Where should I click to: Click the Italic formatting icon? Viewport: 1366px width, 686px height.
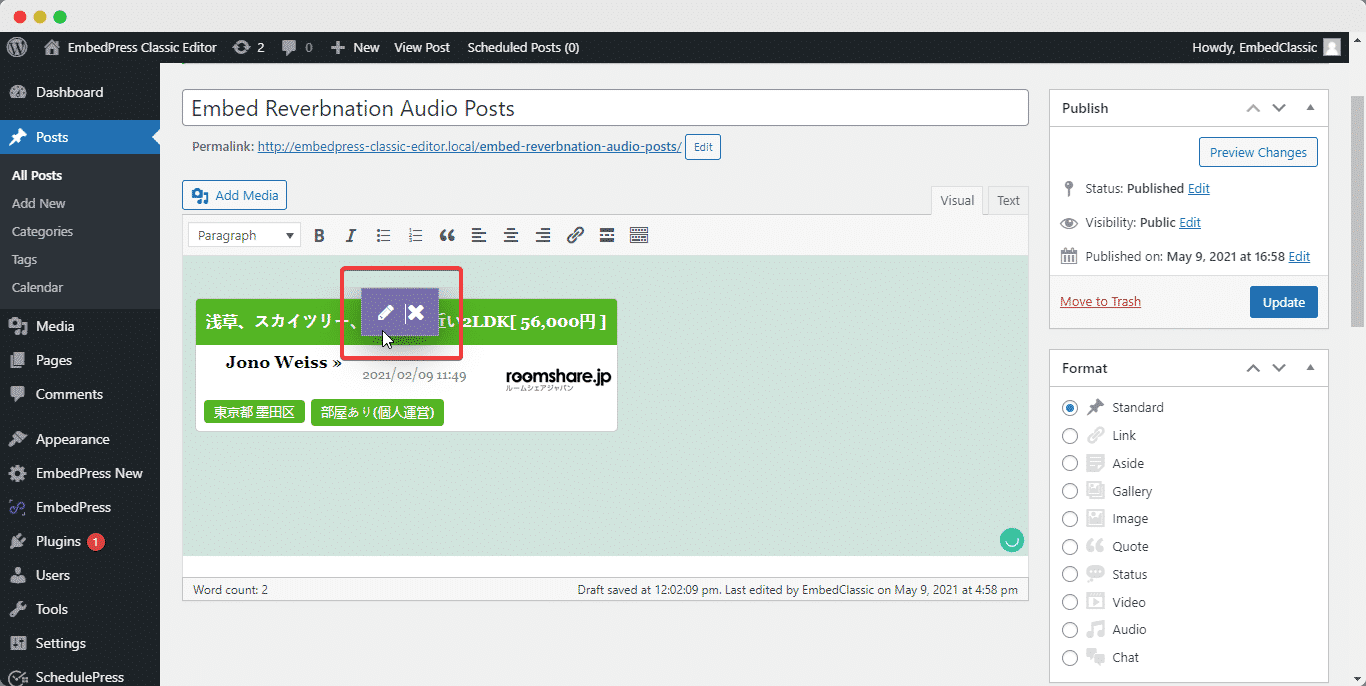(x=351, y=236)
